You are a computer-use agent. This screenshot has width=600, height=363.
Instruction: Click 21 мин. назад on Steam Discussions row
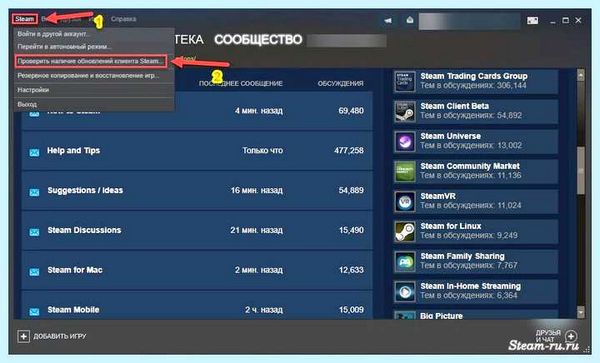point(256,230)
